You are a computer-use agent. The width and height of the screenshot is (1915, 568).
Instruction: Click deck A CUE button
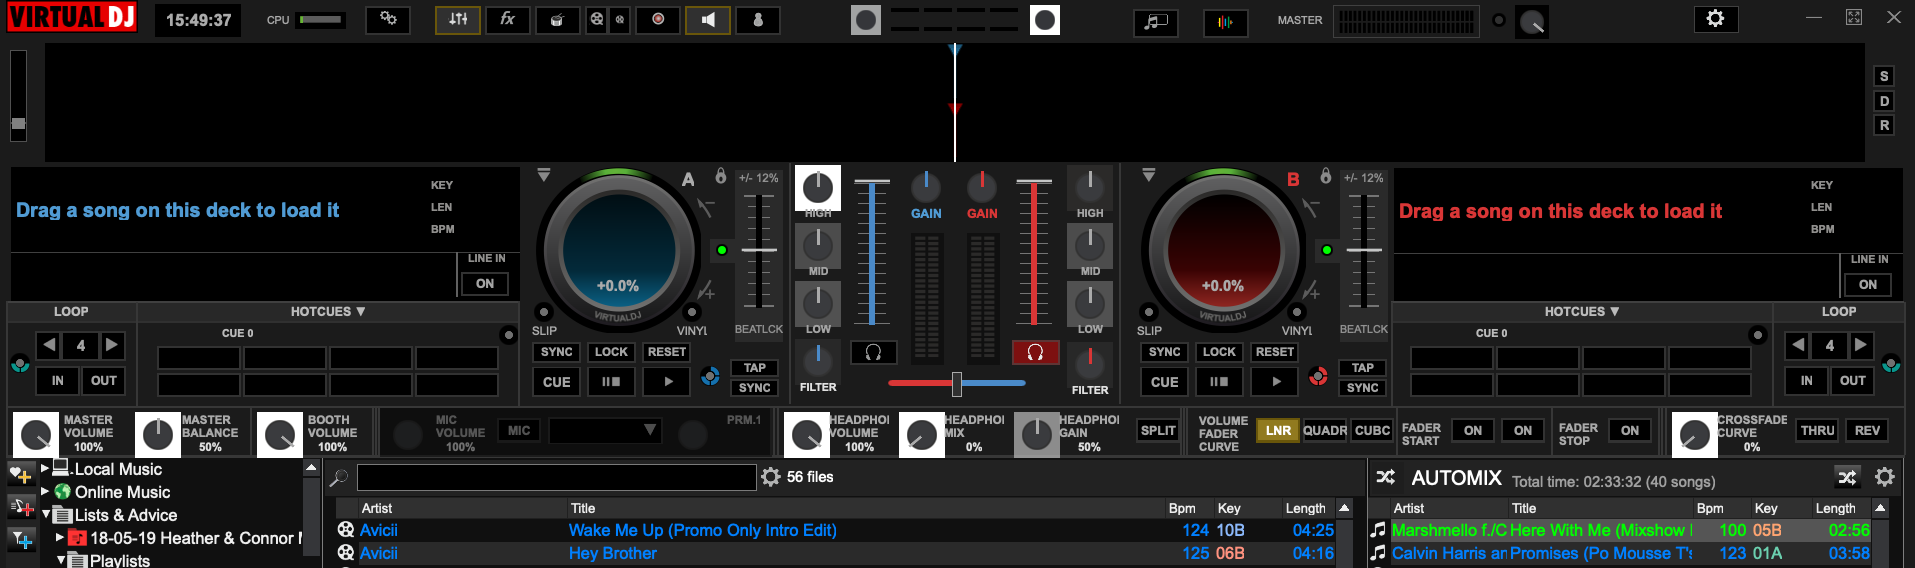557,381
